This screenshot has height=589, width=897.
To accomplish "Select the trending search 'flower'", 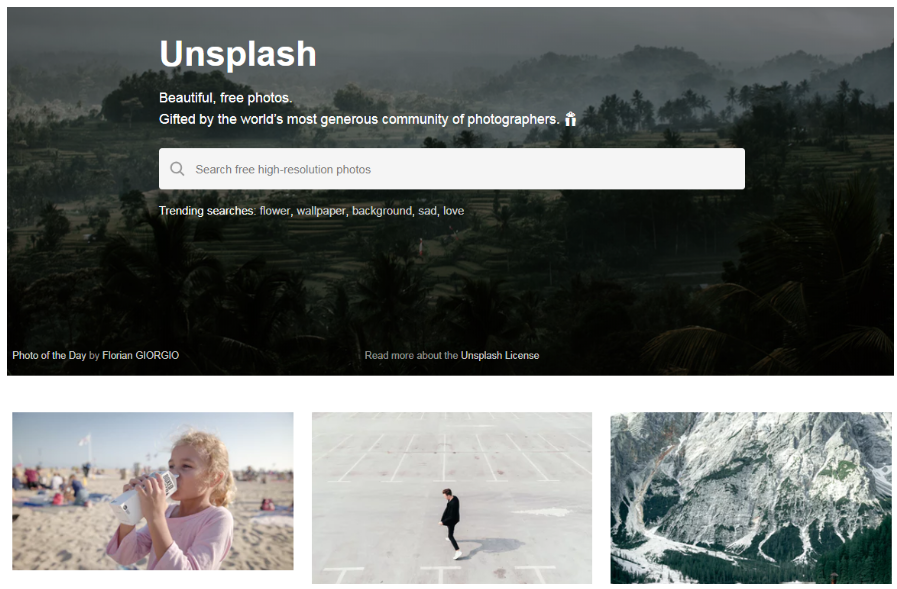I will pos(275,210).
